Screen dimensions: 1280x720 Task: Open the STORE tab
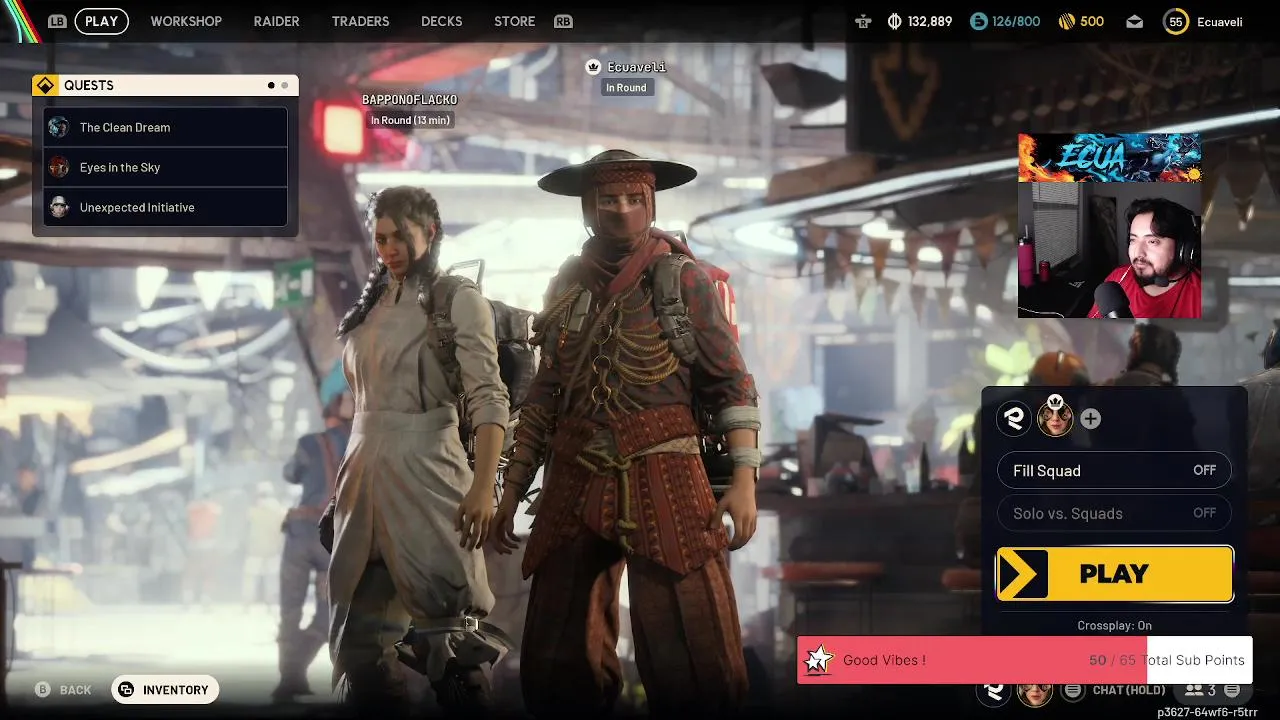pyautogui.click(x=515, y=21)
